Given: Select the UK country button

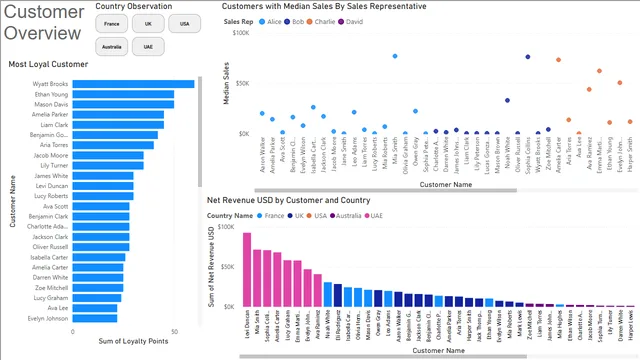Looking at the screenshot, I should pos(148,24).
